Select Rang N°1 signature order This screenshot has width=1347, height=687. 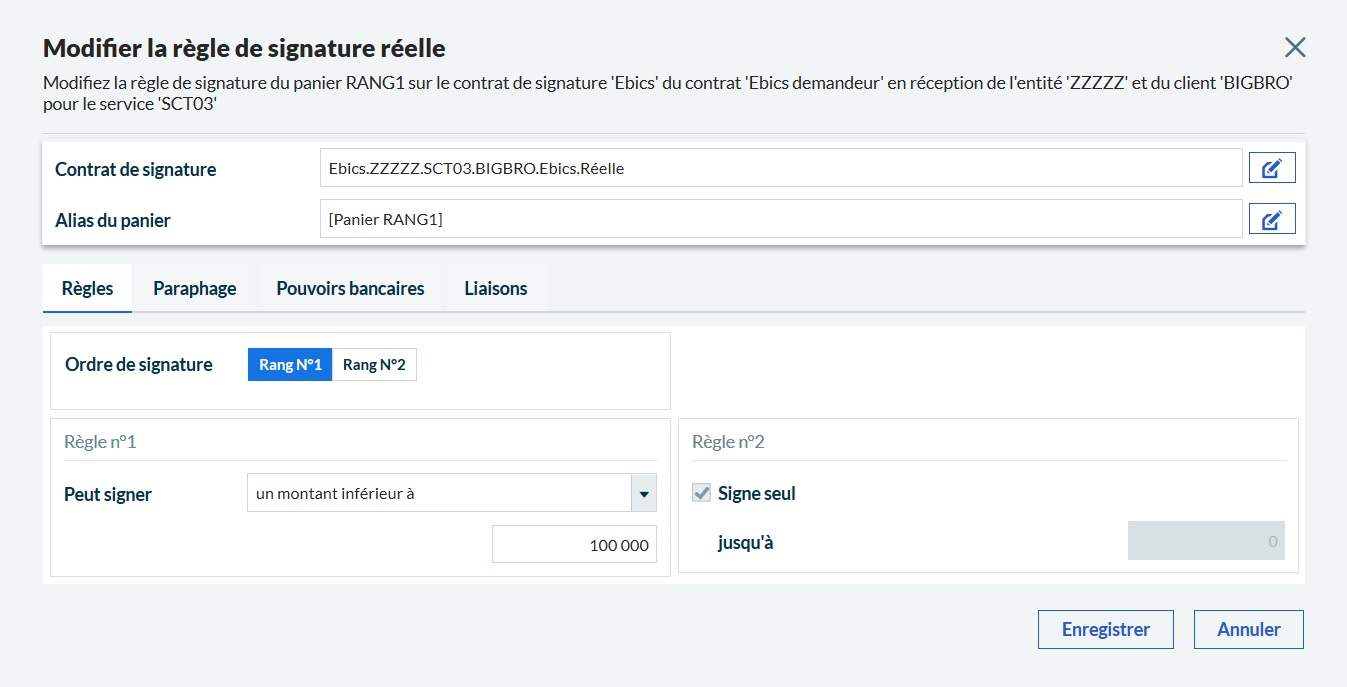[290, 365]
